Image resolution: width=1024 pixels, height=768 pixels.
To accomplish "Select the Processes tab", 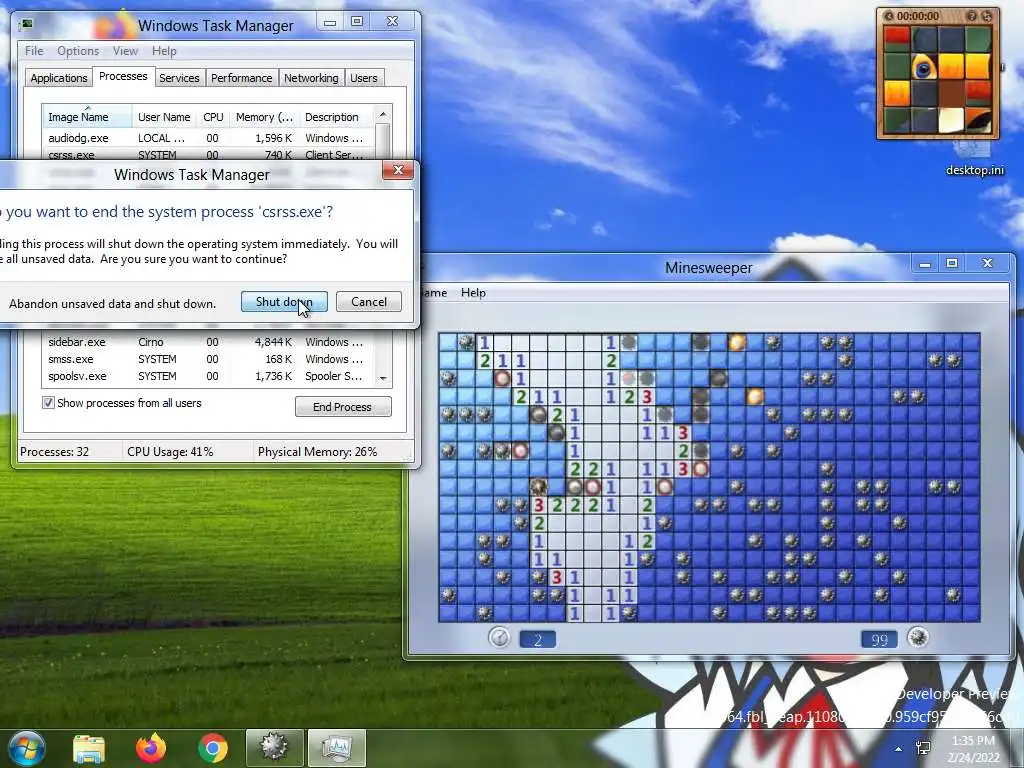I will click(123, 76).
